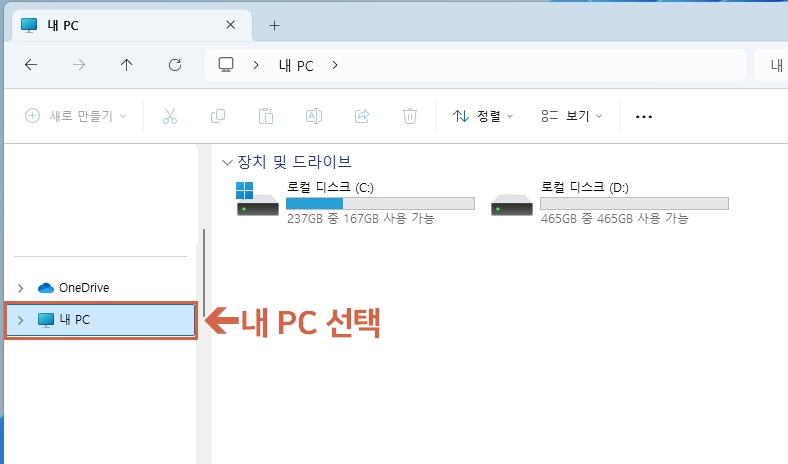Image resolution: width=788 pixels, height=464 pixels.
Task: Click the monitor icon in the address bar
Action: 226,65
